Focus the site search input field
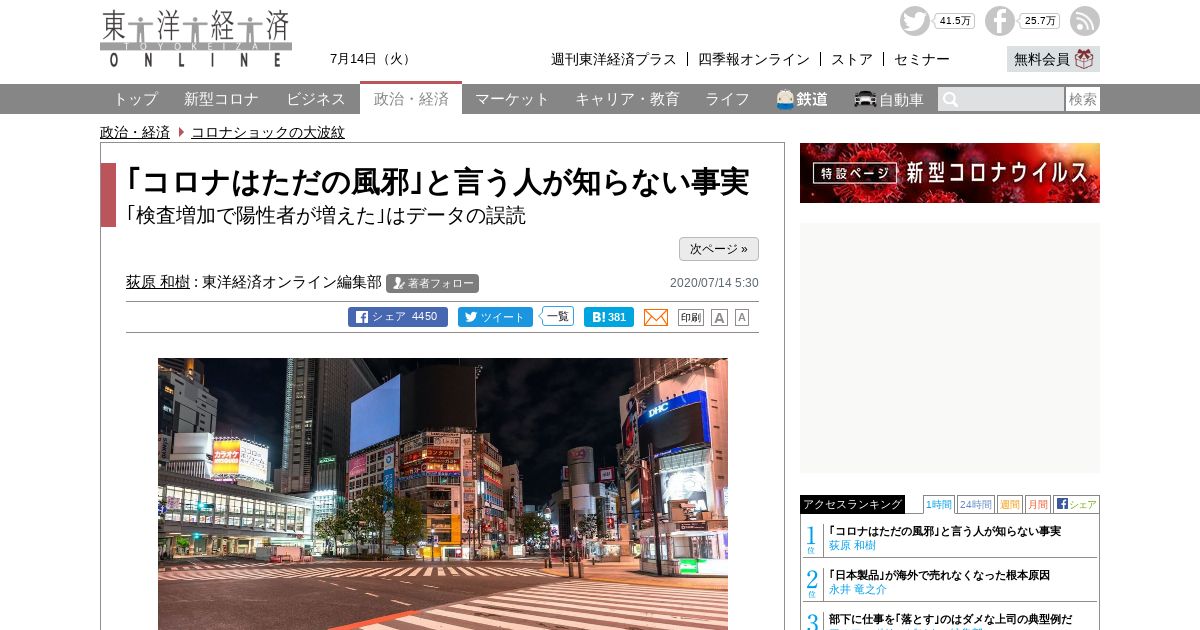Viewport: 1200px width, 630px height. click(1001, 99)
